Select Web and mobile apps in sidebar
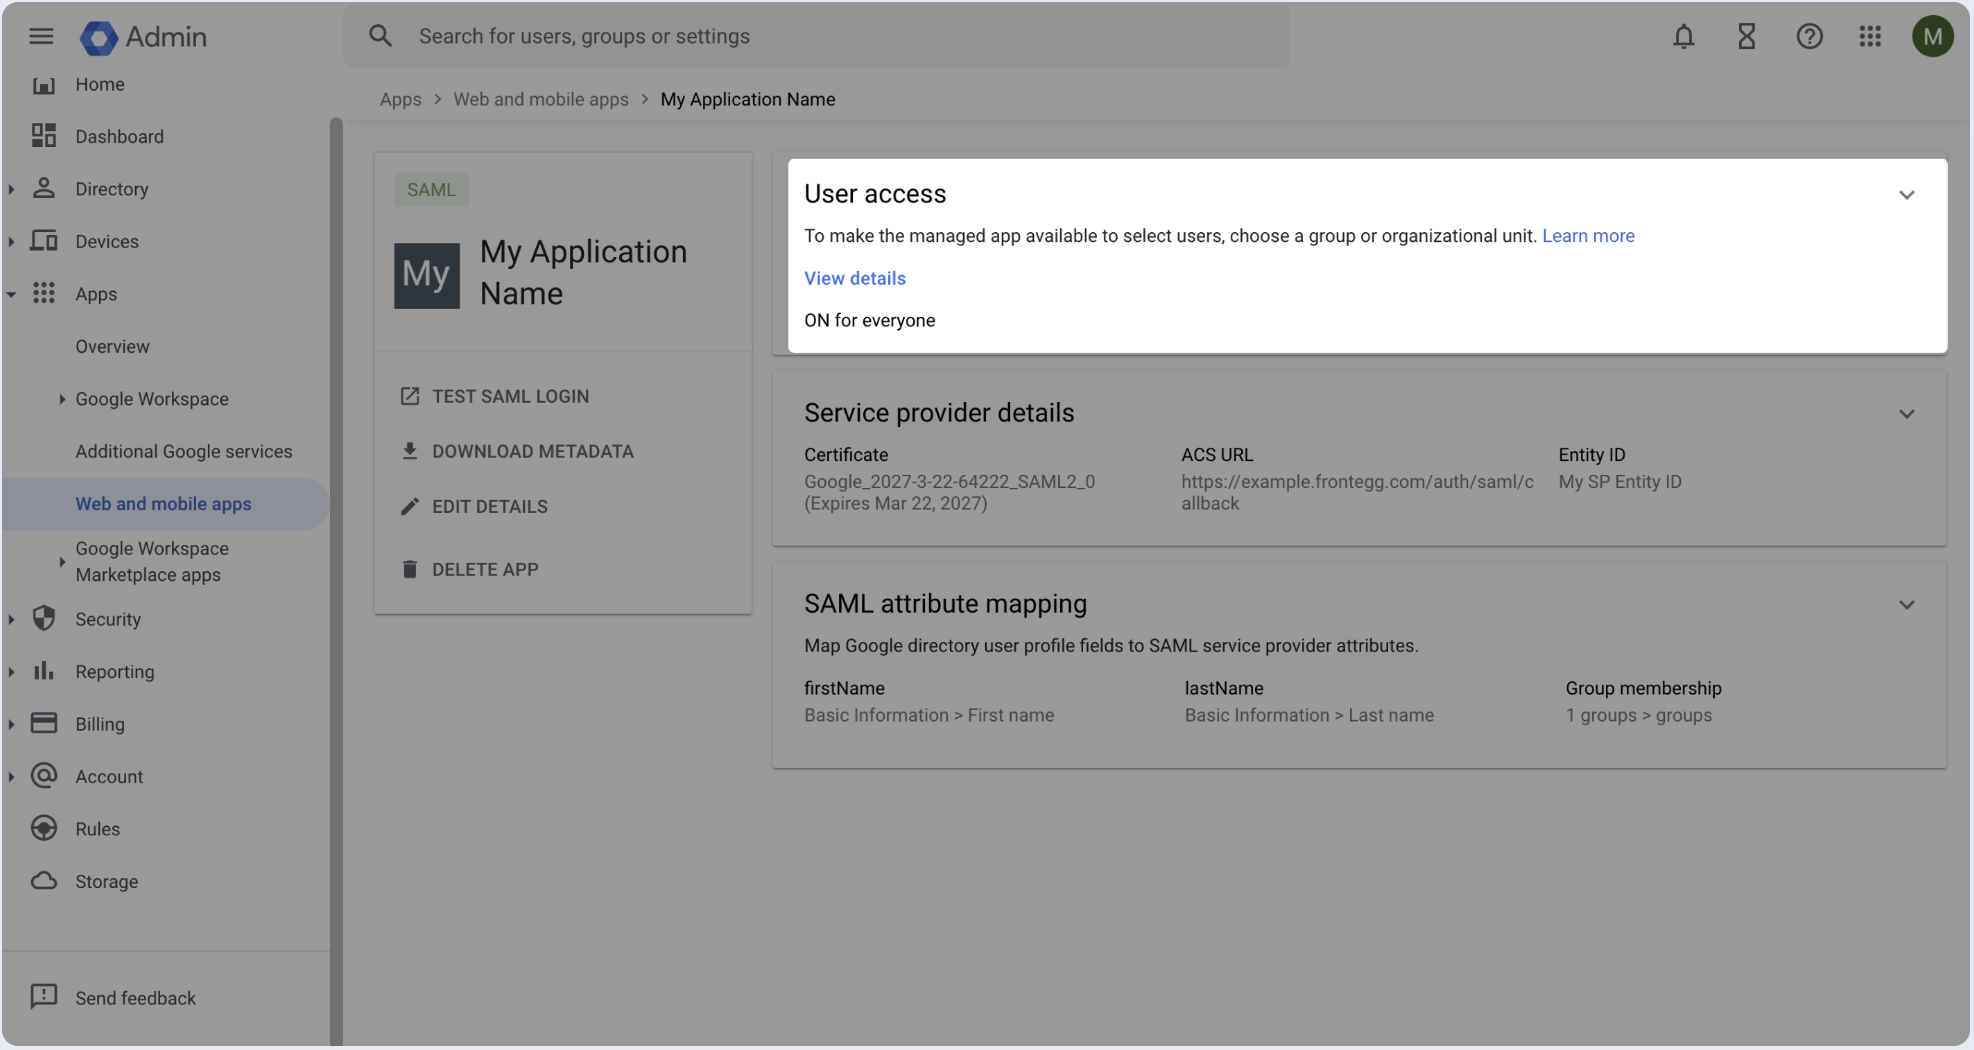1974x1050 pixels. point(163,504)
